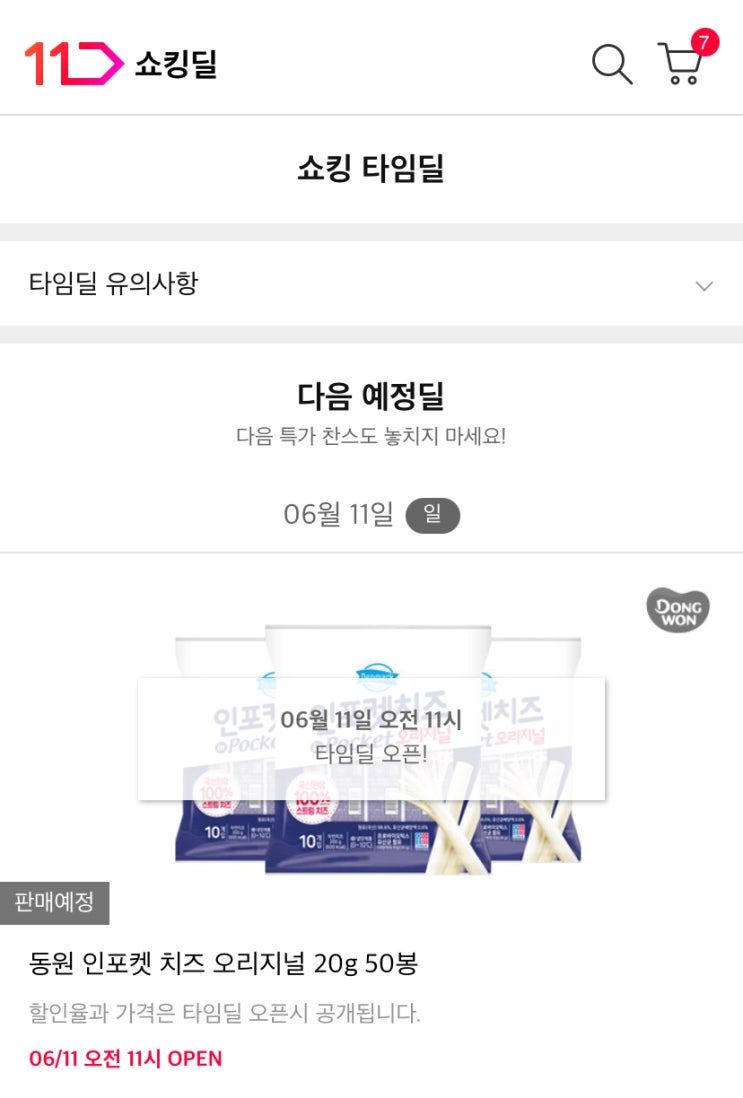Open the 타임딜 유의사항 row

[x=371, y=284]
